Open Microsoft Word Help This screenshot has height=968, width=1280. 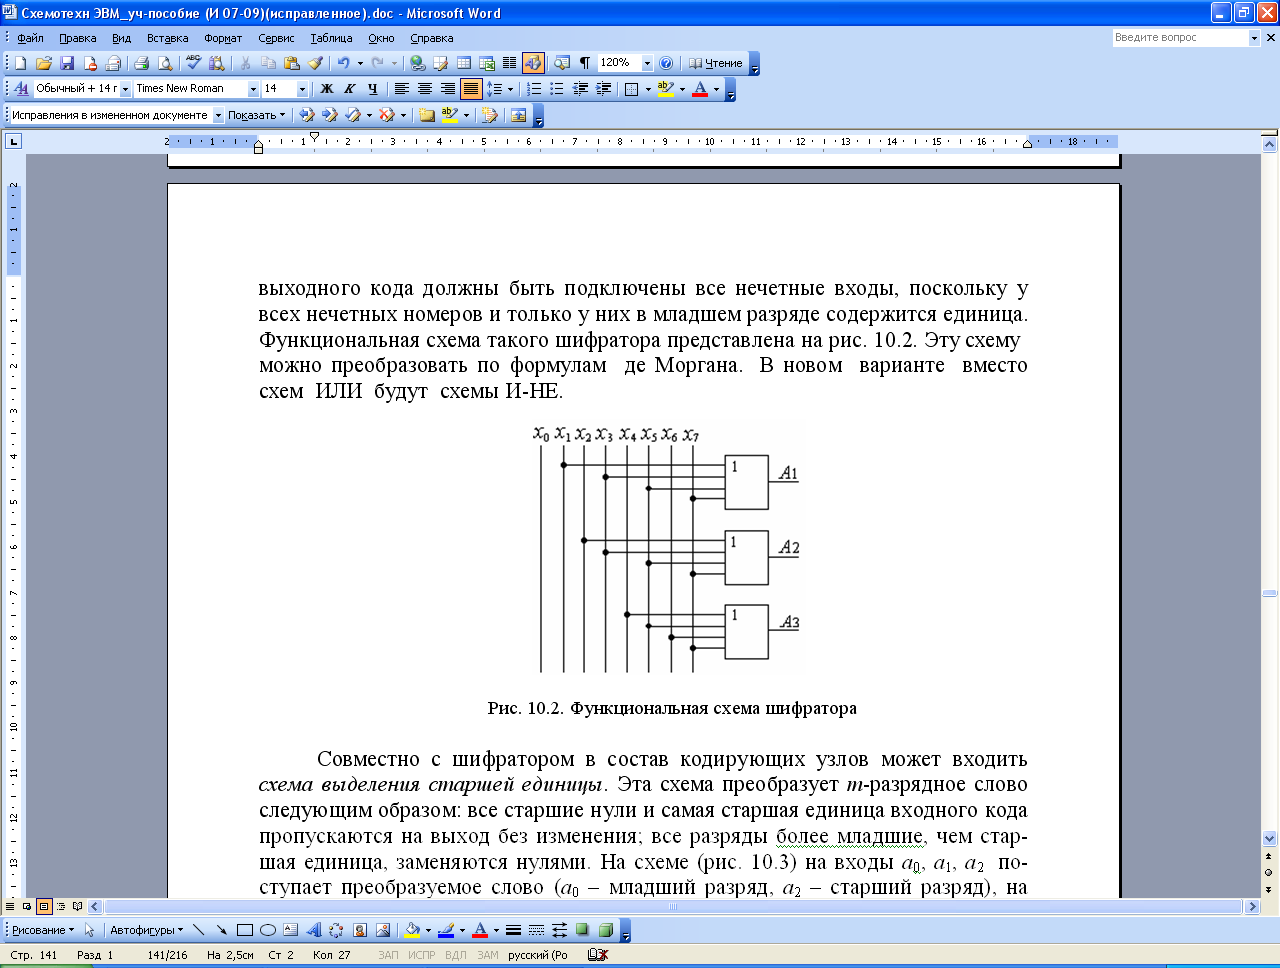click(666, 63)
